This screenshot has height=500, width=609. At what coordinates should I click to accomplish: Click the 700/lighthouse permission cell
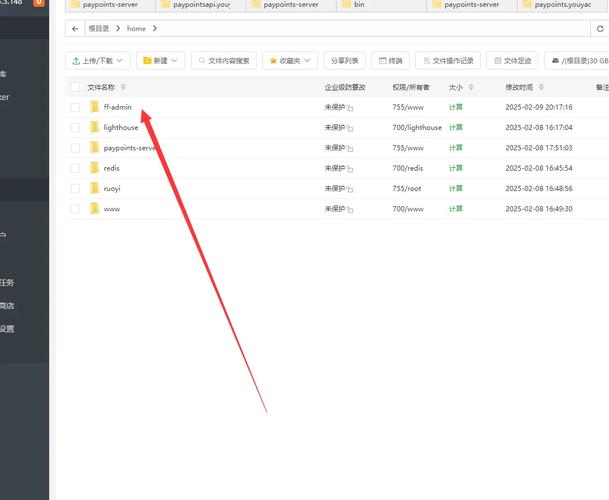417,127
